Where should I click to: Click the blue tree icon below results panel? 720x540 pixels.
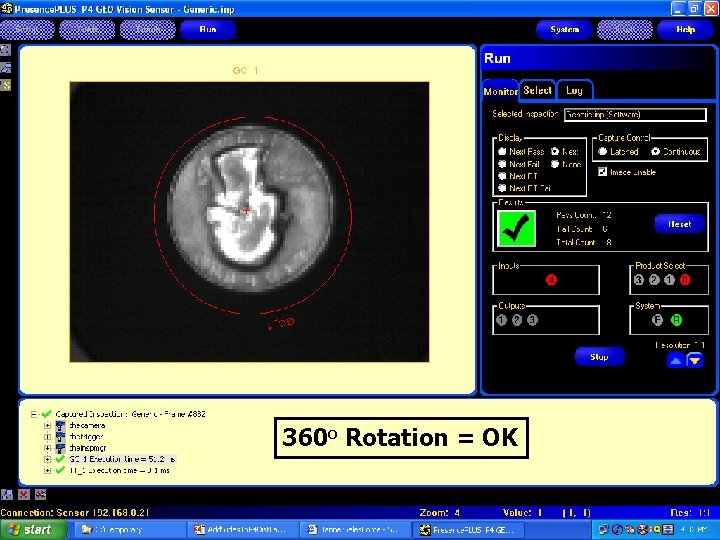(x=7, y=495)
